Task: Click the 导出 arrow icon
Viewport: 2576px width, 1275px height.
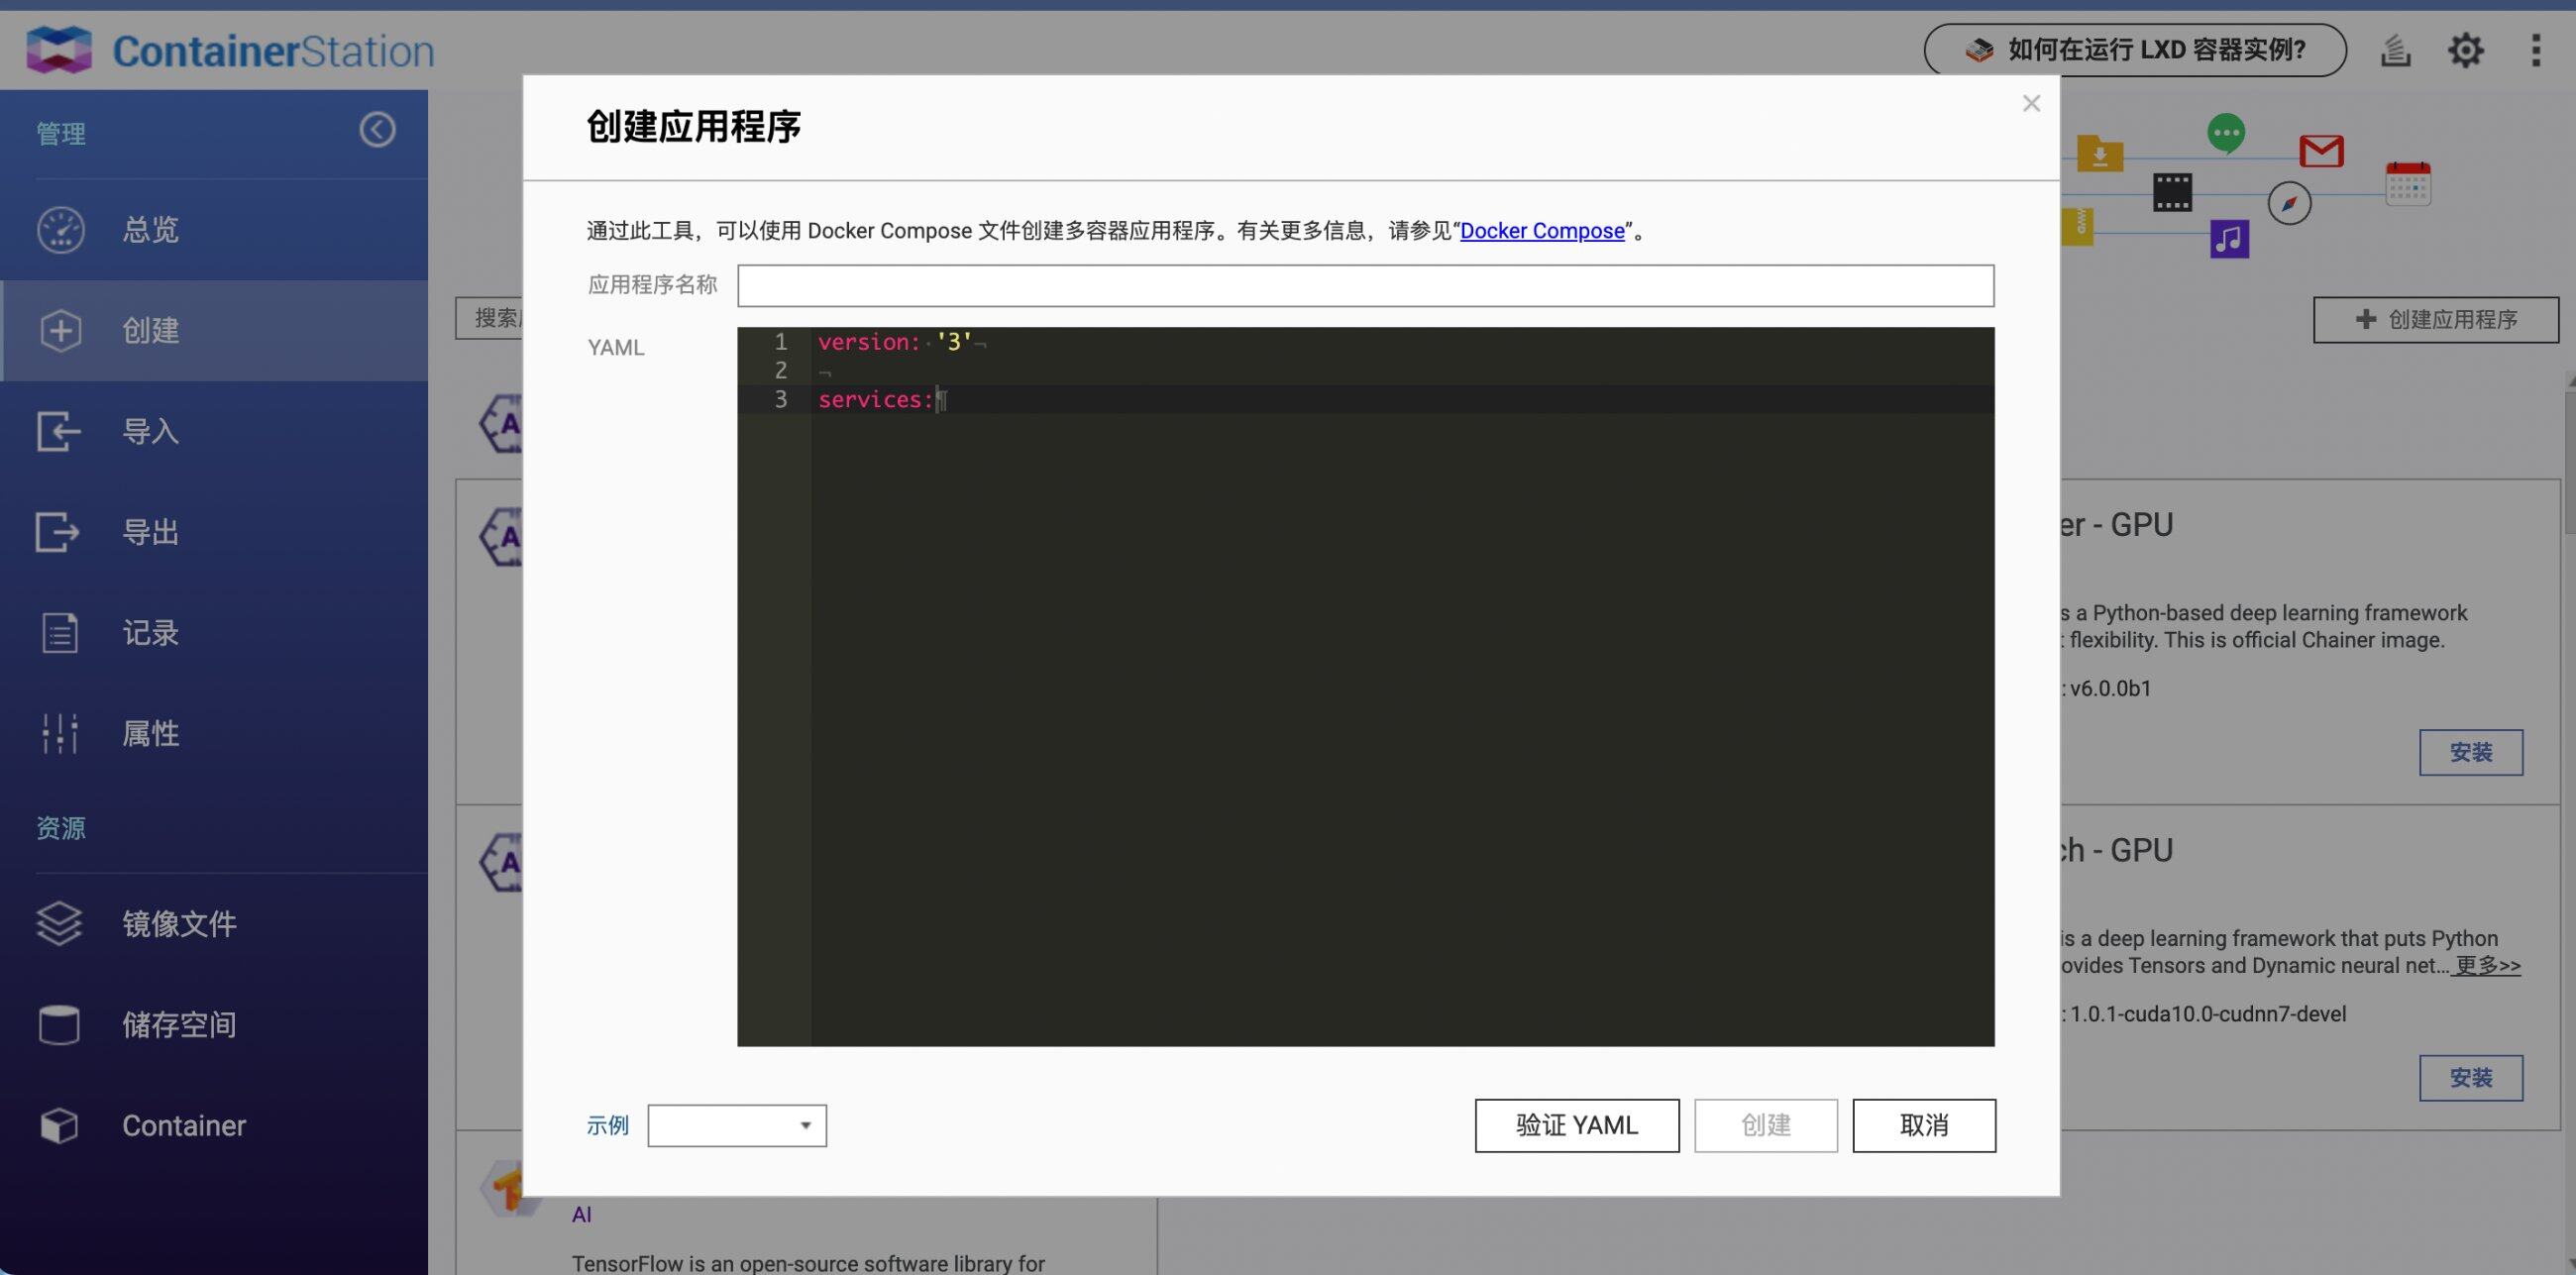Action: 58,532
